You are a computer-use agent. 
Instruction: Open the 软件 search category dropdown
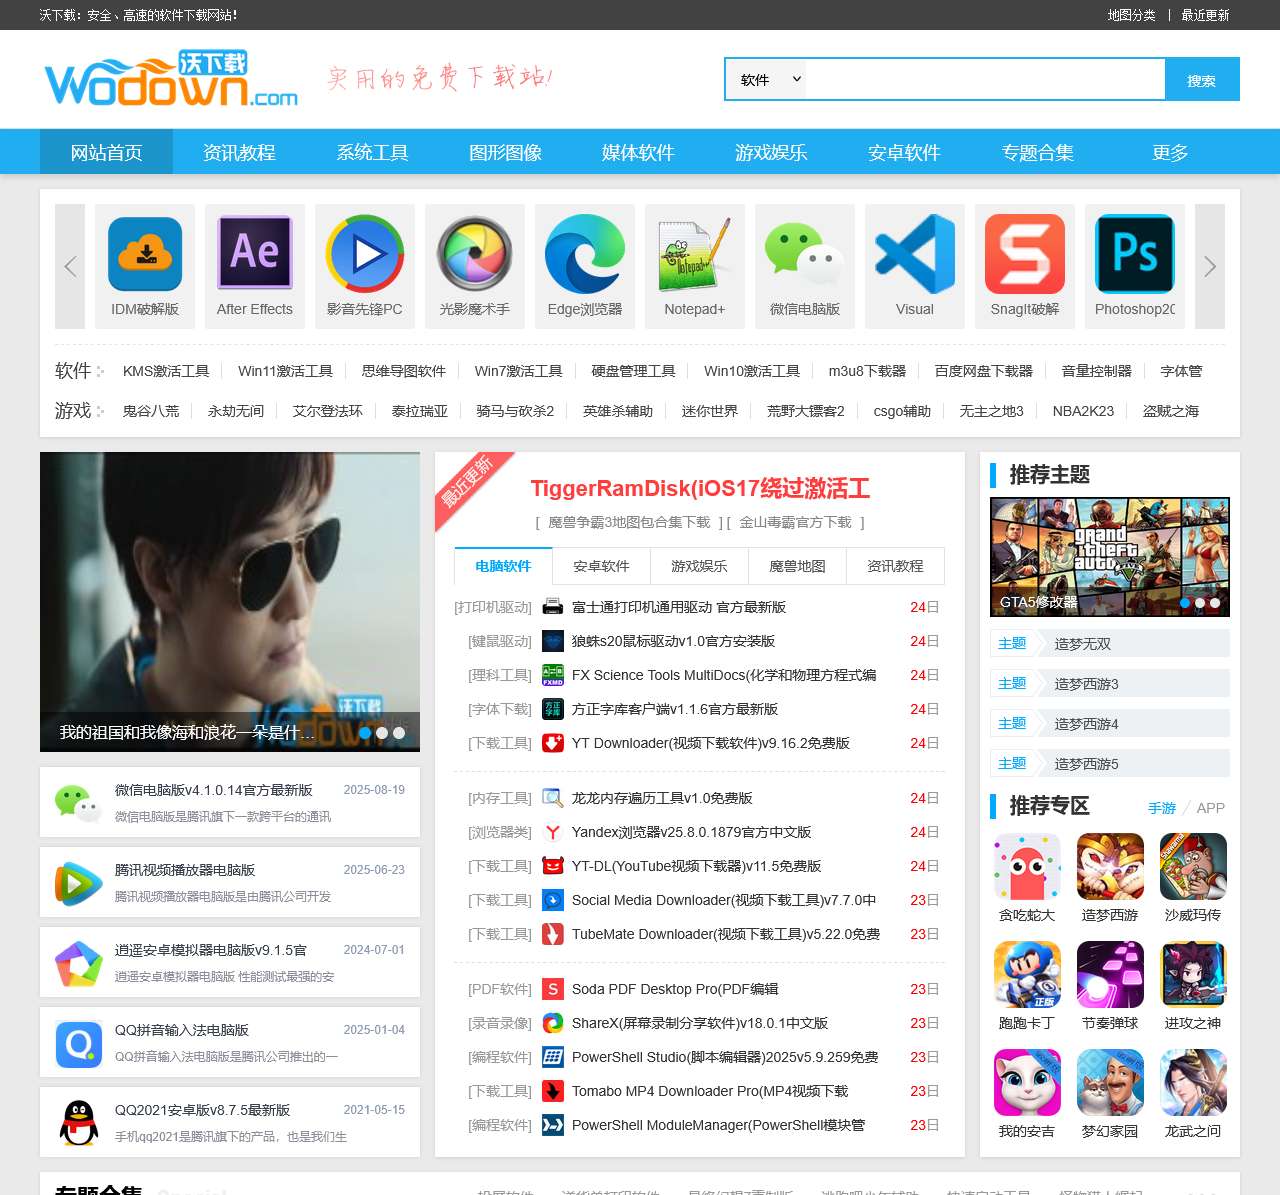point(765,79)
